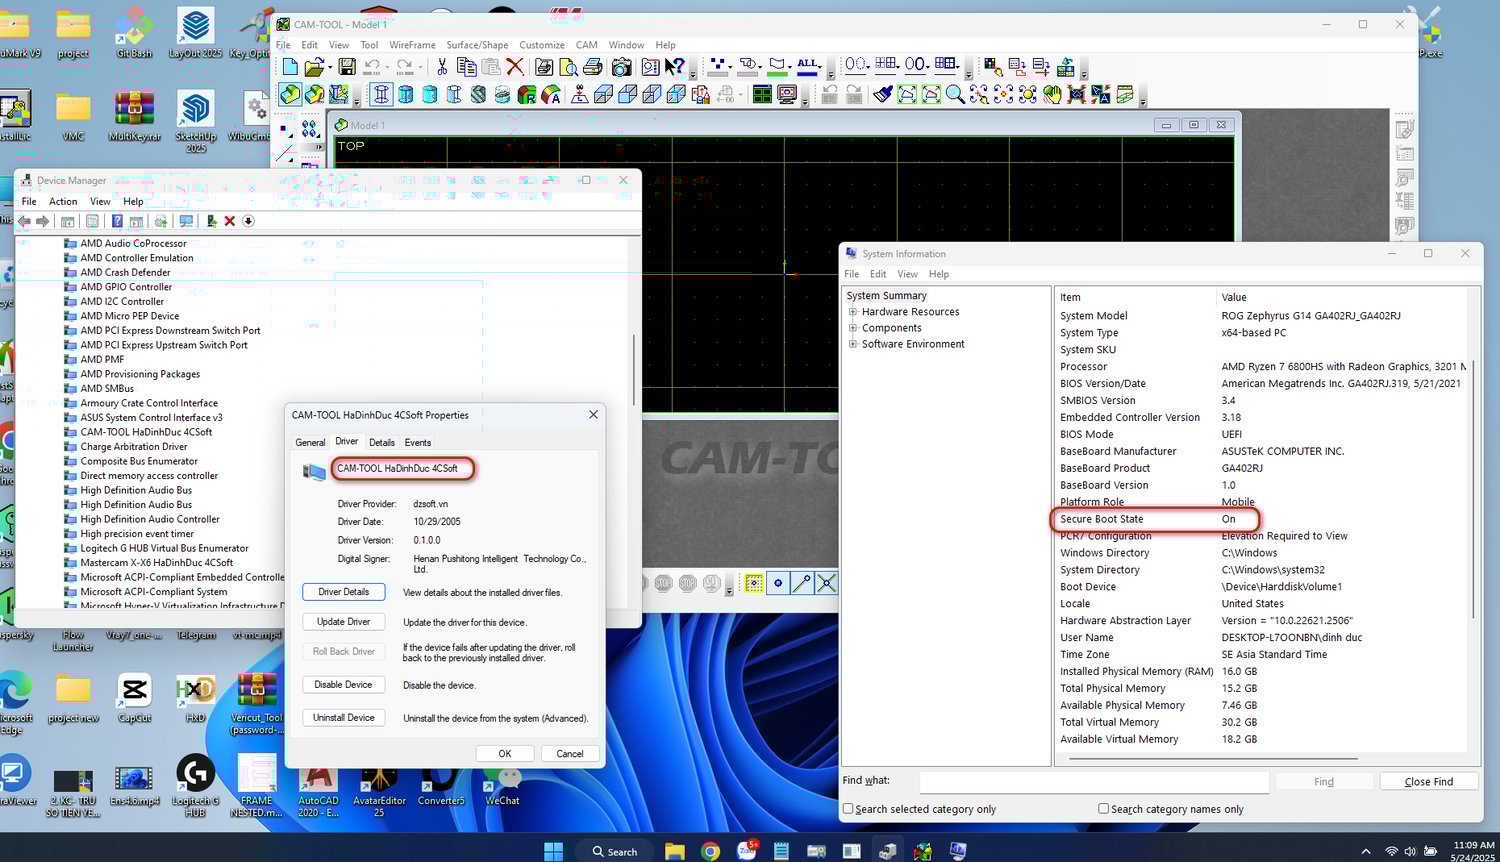1500x862 pixels.
Task: Select CAM-TOOL HaDinhDuc 4CSoft in device list
Action: tap(146, 432)
